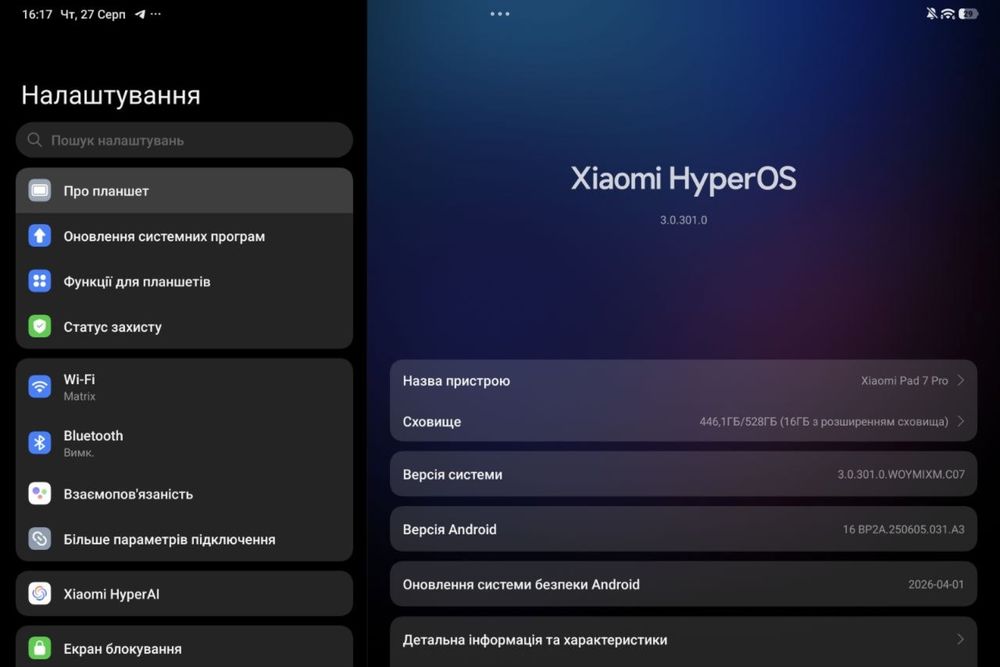
Task: Expand the Сховище row chevron
Action: [960, 421]
